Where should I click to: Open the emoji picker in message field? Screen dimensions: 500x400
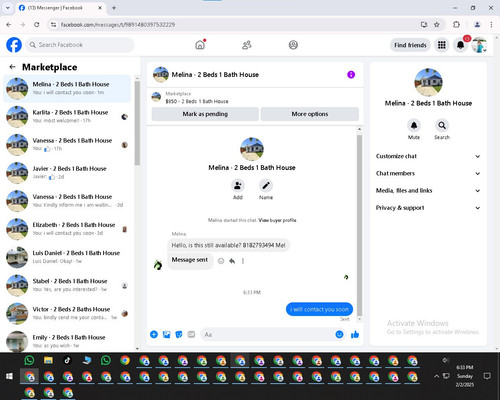339,334
